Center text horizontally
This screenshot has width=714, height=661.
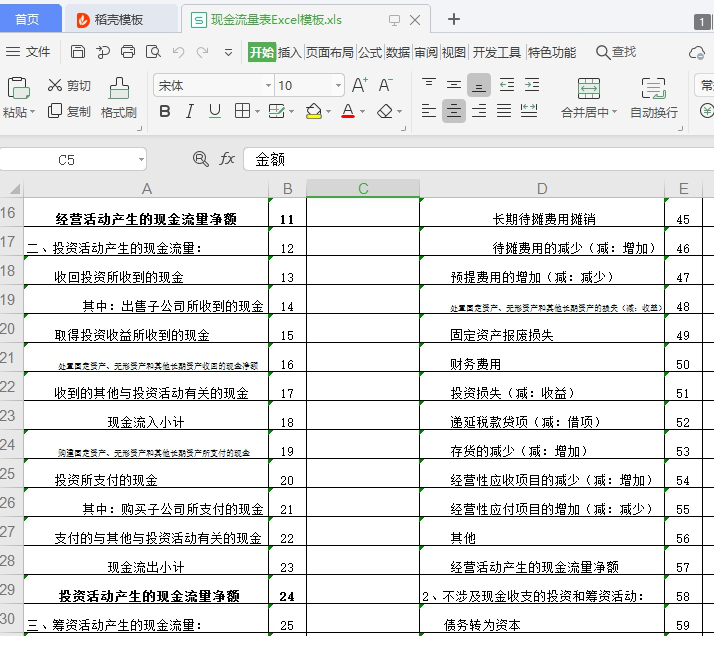(454, 111)
